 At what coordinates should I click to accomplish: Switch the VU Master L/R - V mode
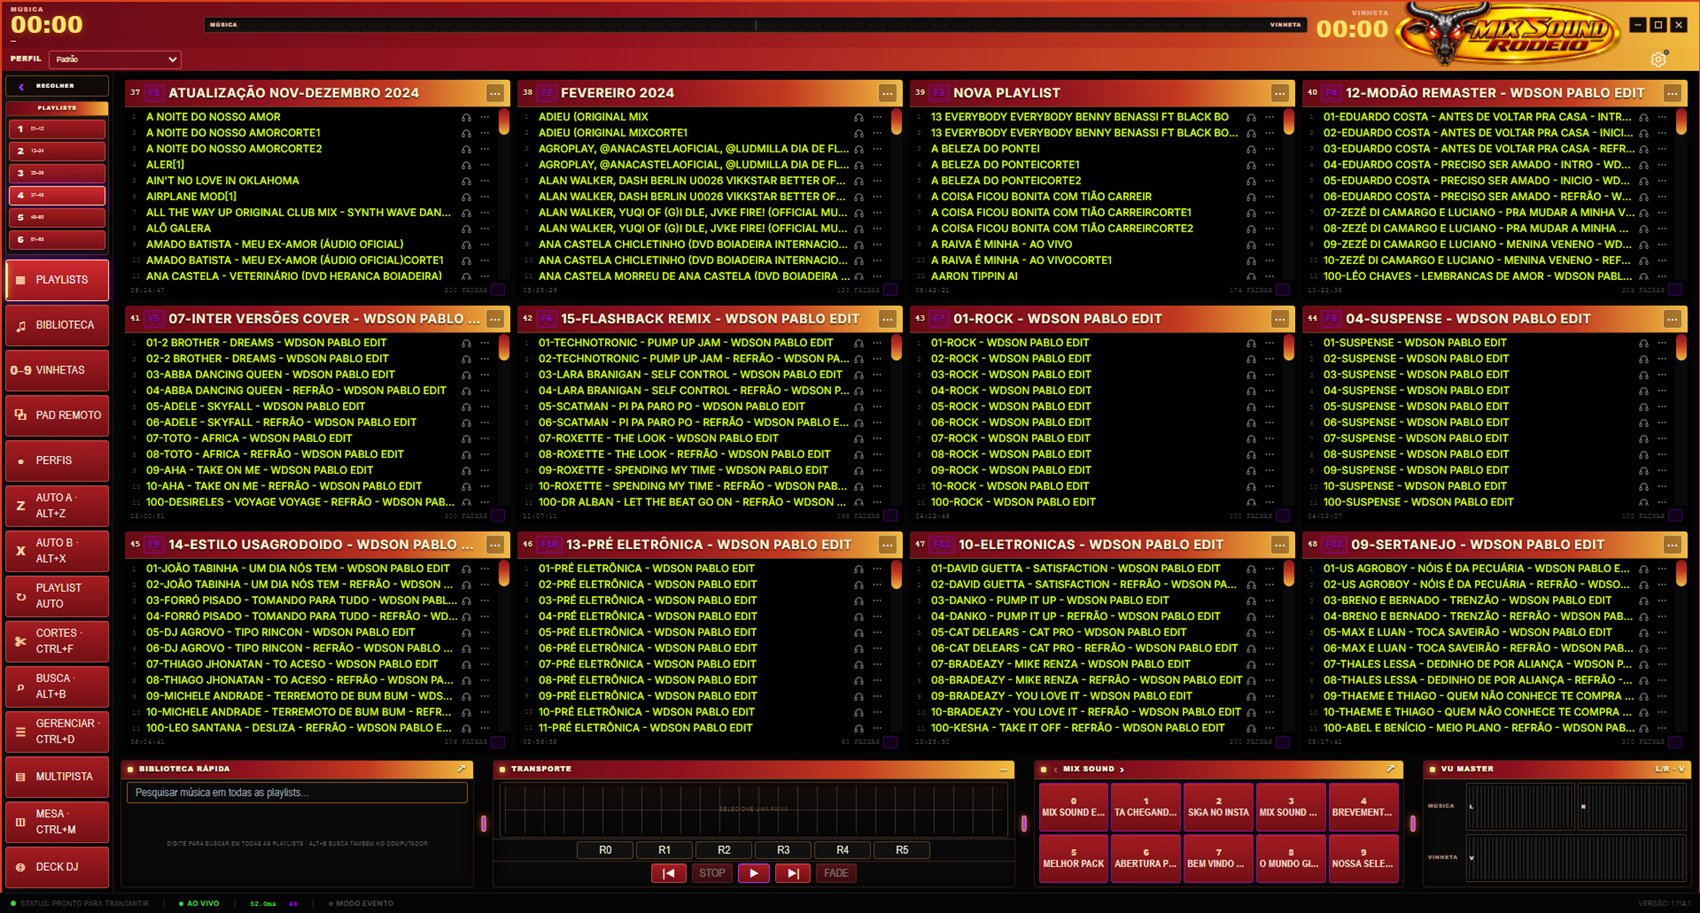pos(1670,769)
